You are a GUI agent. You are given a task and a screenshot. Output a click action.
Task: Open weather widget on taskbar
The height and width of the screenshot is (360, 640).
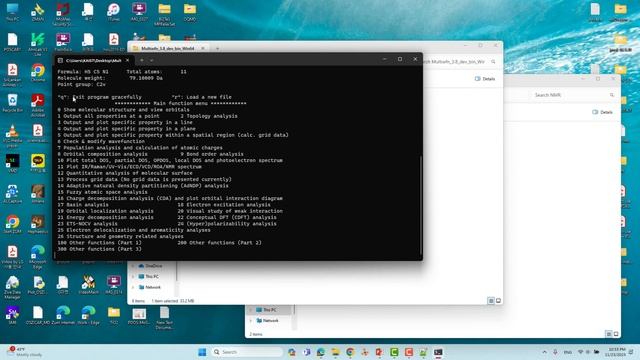(x=24, y=352)
